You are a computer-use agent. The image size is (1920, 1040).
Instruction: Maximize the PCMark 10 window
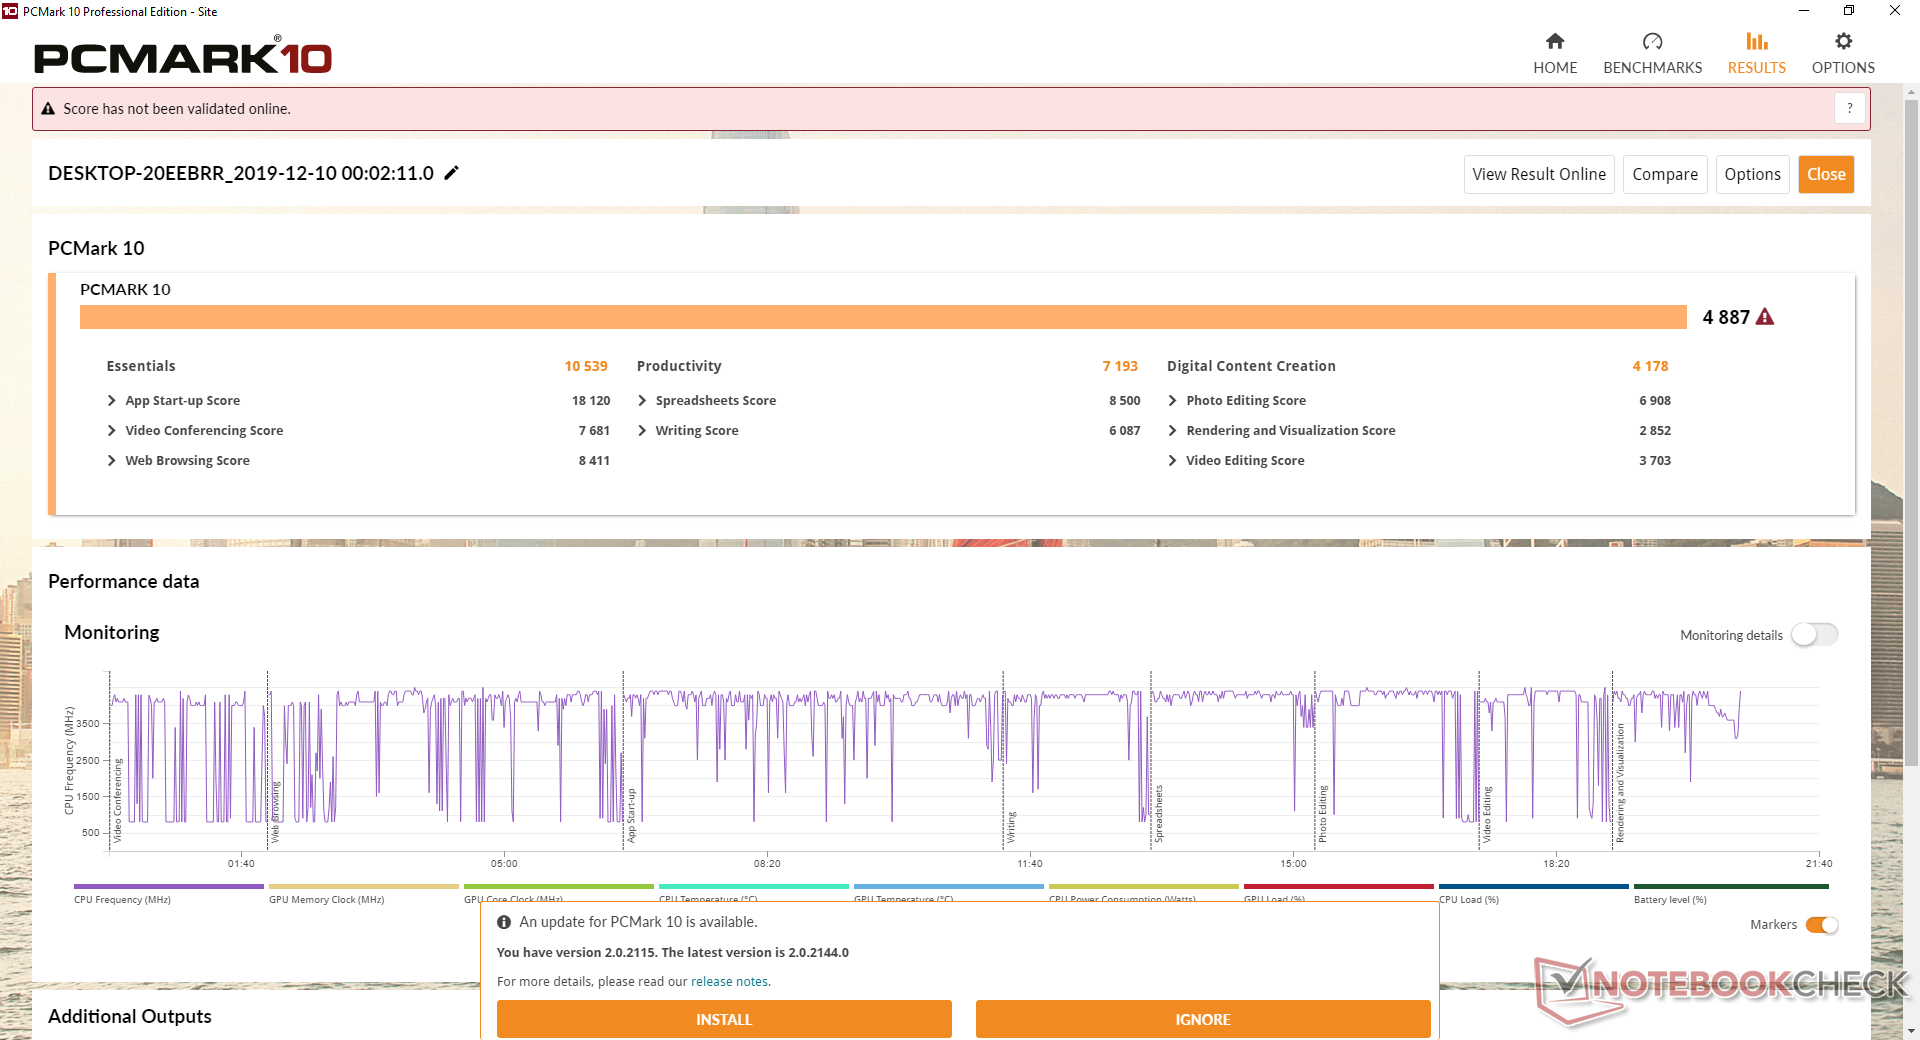[1849, 11]
